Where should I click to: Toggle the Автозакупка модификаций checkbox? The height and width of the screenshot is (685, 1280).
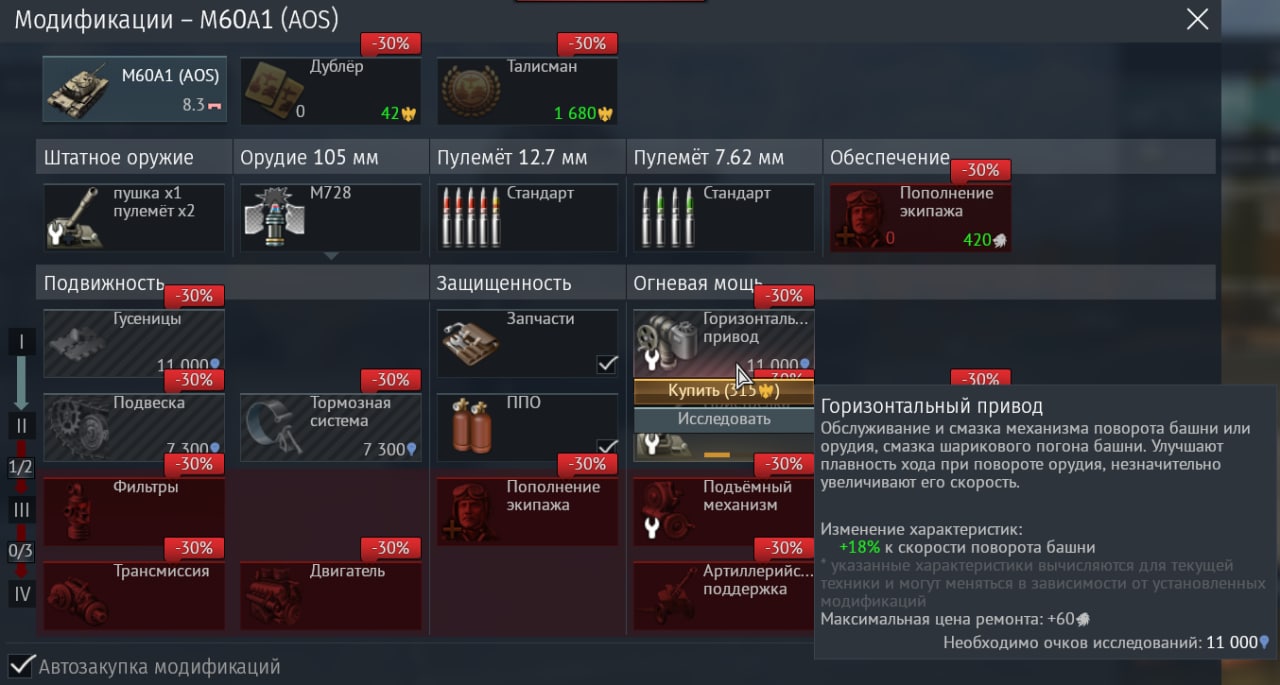click(19, 666)
